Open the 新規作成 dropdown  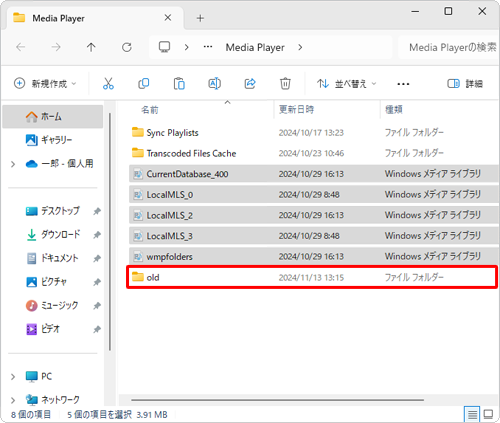pyautogui.click(x=45, y=84)
